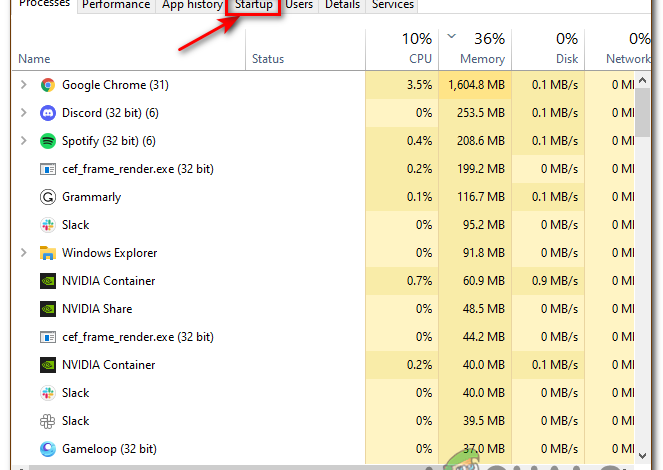Select the Spotify (32 bit) (6) row
The image size is (663, 470).
point(323,141)
